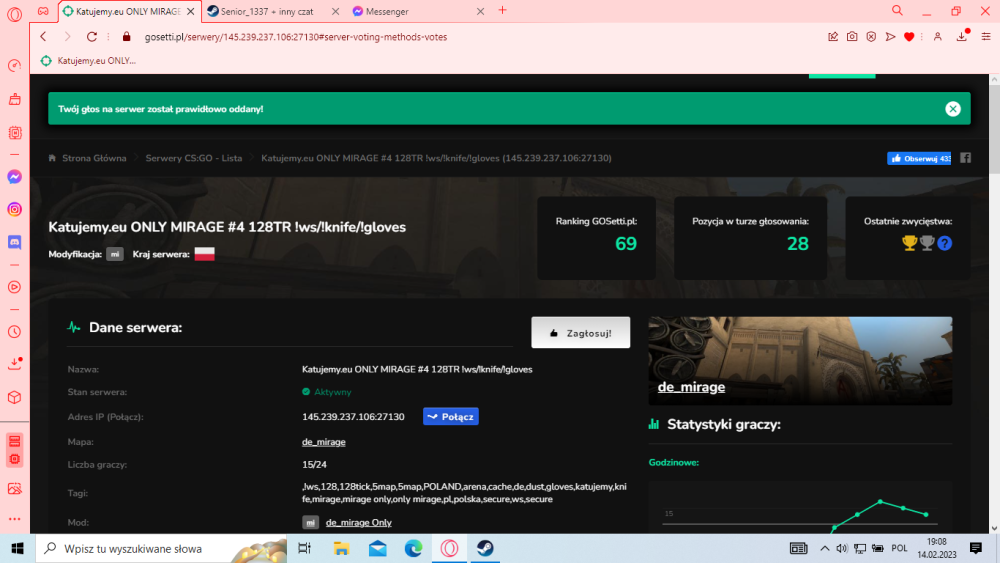Click the gold trophy icon
The width and height of the screenshot is (1000, 563).
[x=909, y=243]
